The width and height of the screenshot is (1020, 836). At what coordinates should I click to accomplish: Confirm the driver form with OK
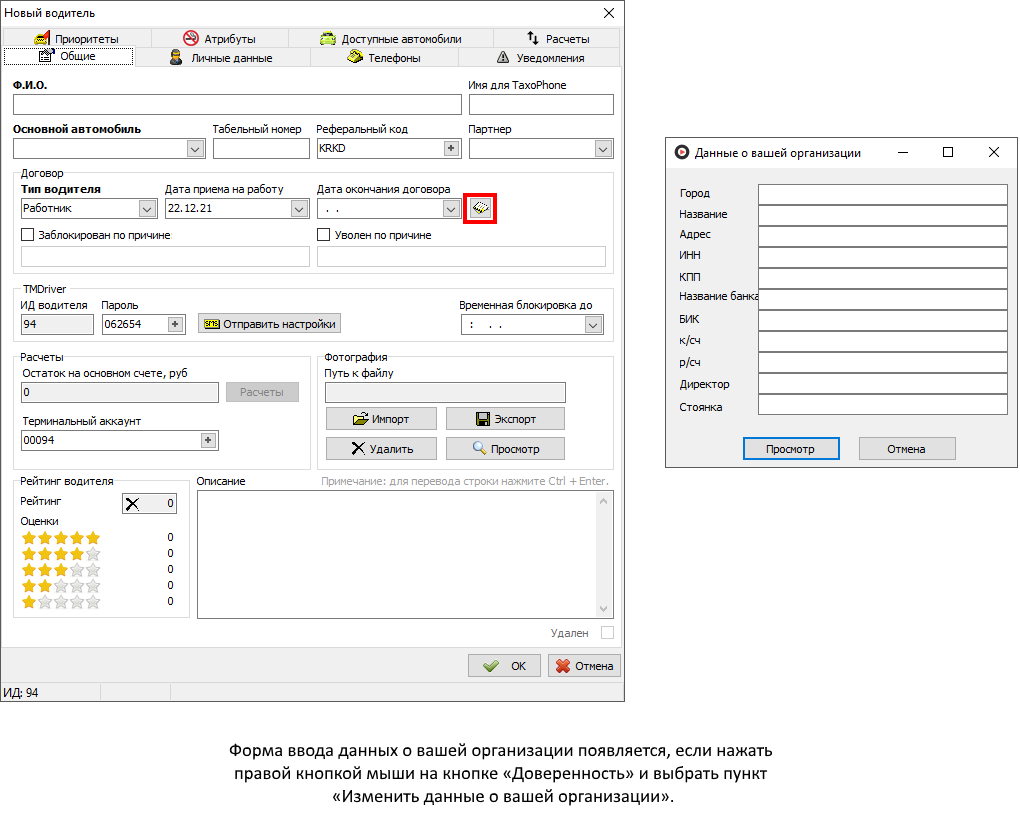tap(505, 666)
